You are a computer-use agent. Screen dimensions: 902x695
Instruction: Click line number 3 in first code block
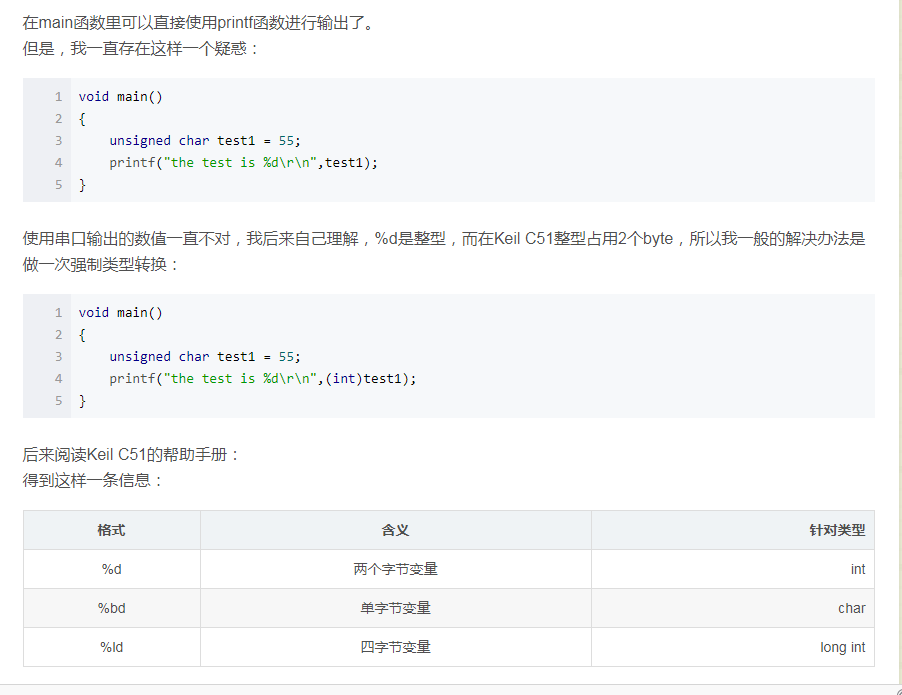point(58,140)
